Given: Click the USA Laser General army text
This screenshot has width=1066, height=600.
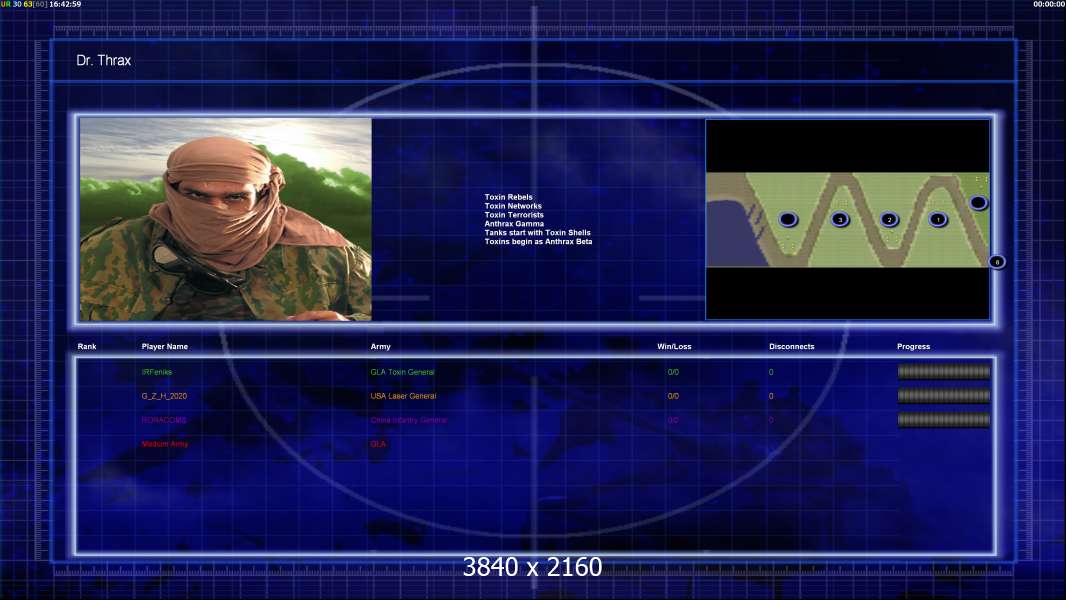Looking at the screenshot, I should [x=403, y=396].
